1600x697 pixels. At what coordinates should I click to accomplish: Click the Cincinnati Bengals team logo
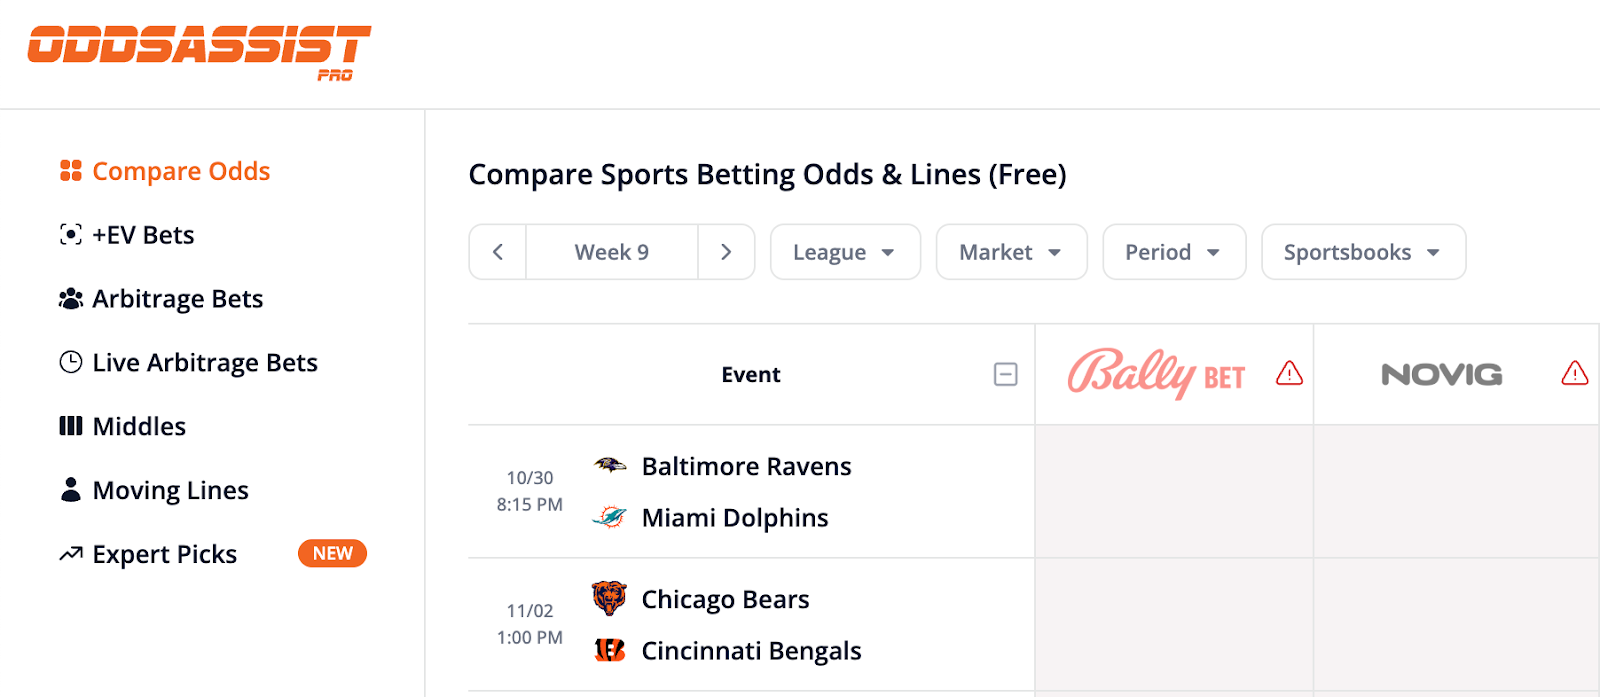(611, 651)
